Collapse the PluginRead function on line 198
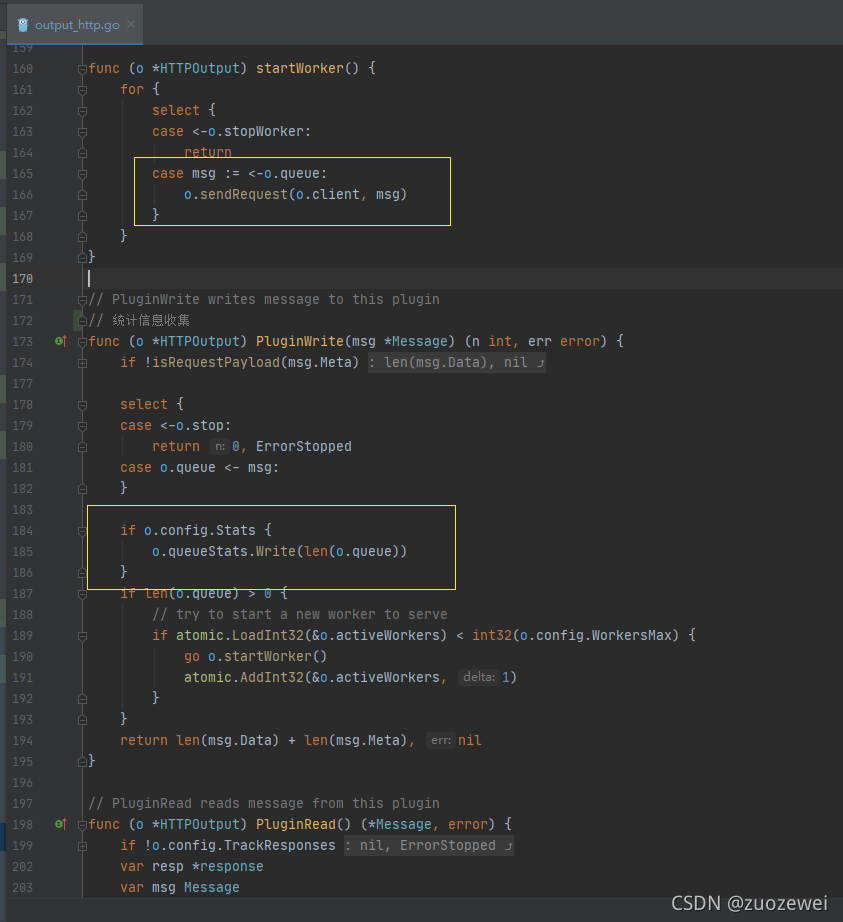The image size is (843, 922). click(x=82, y=825)
